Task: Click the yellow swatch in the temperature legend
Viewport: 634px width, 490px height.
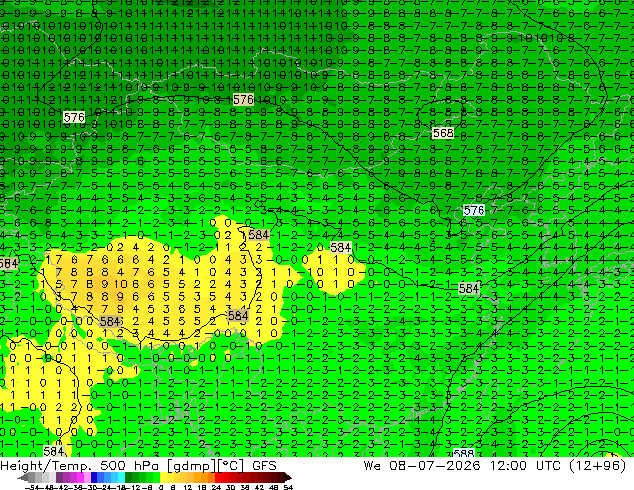Action: [x=163, y=477]
